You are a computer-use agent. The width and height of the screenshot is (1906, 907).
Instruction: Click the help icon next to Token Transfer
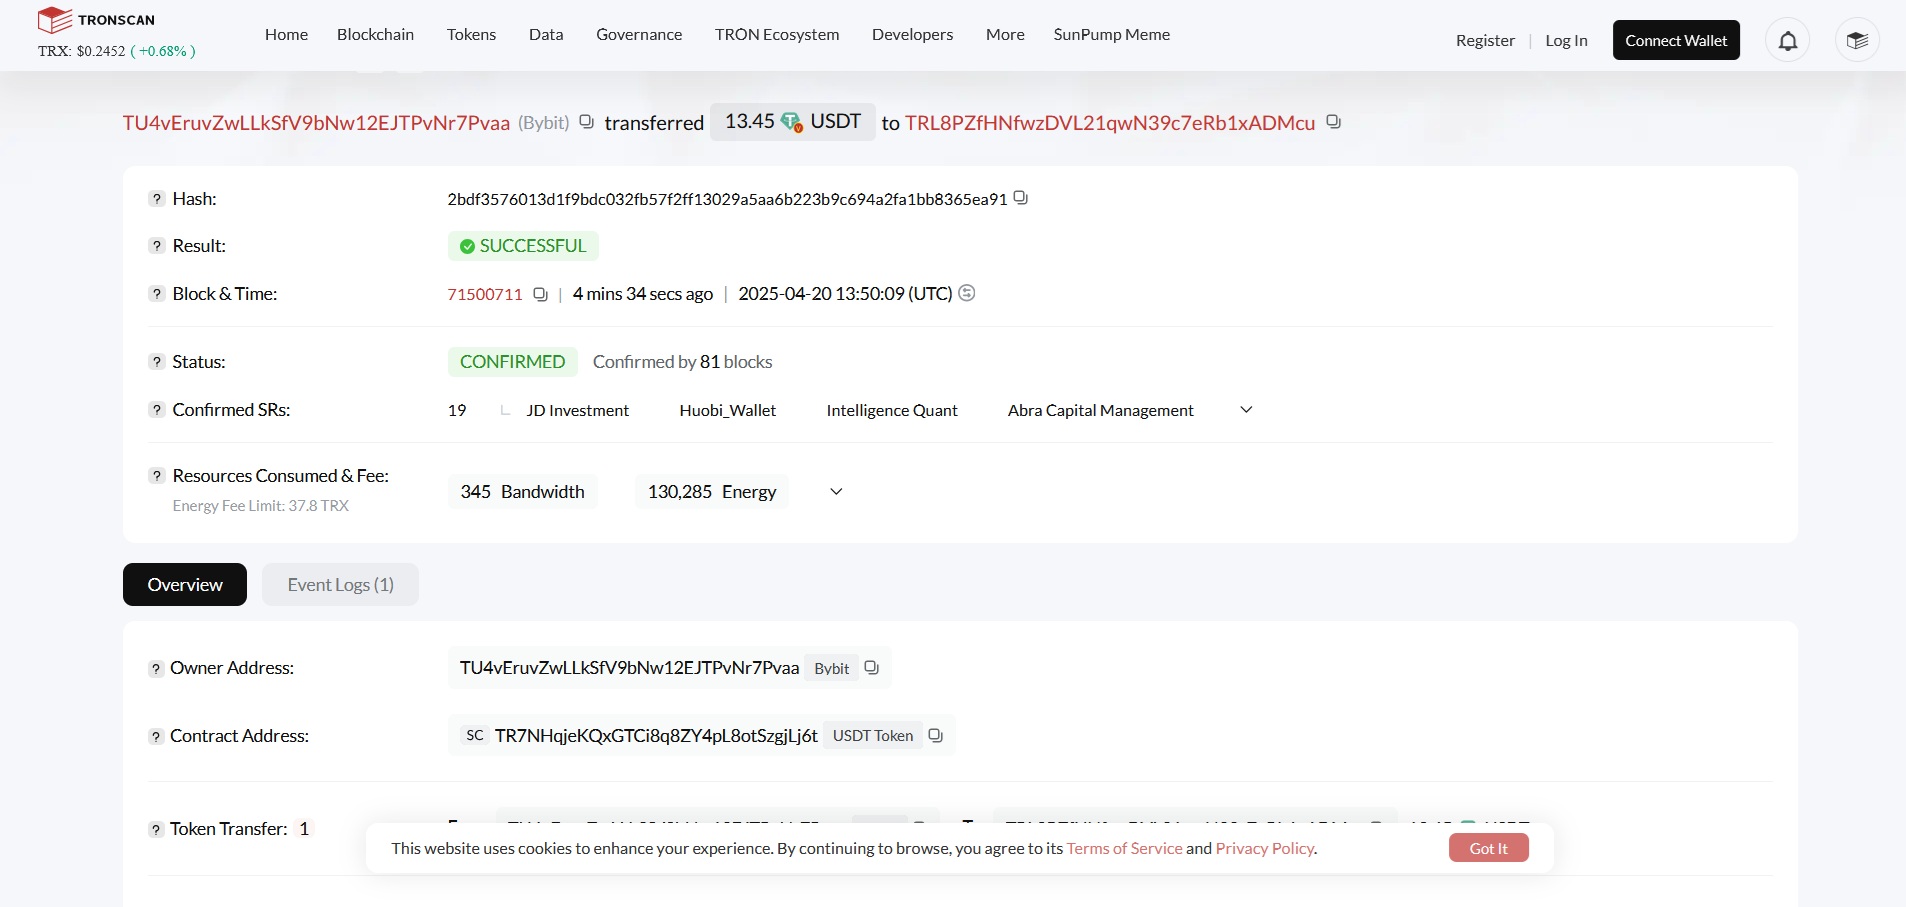click(156, 830)
